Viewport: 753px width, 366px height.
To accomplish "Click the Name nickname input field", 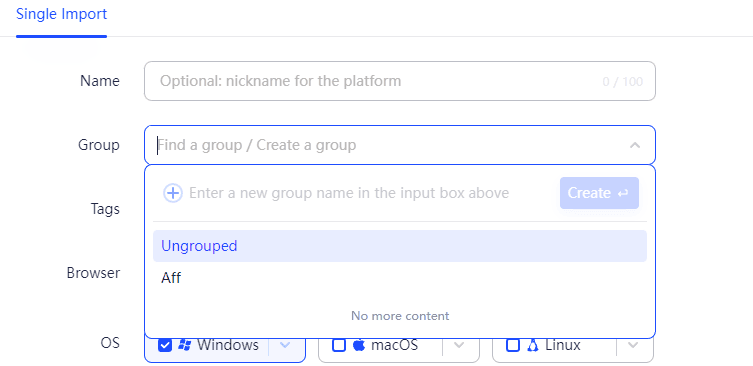I will pyautogui.click(x=400, y=81).
